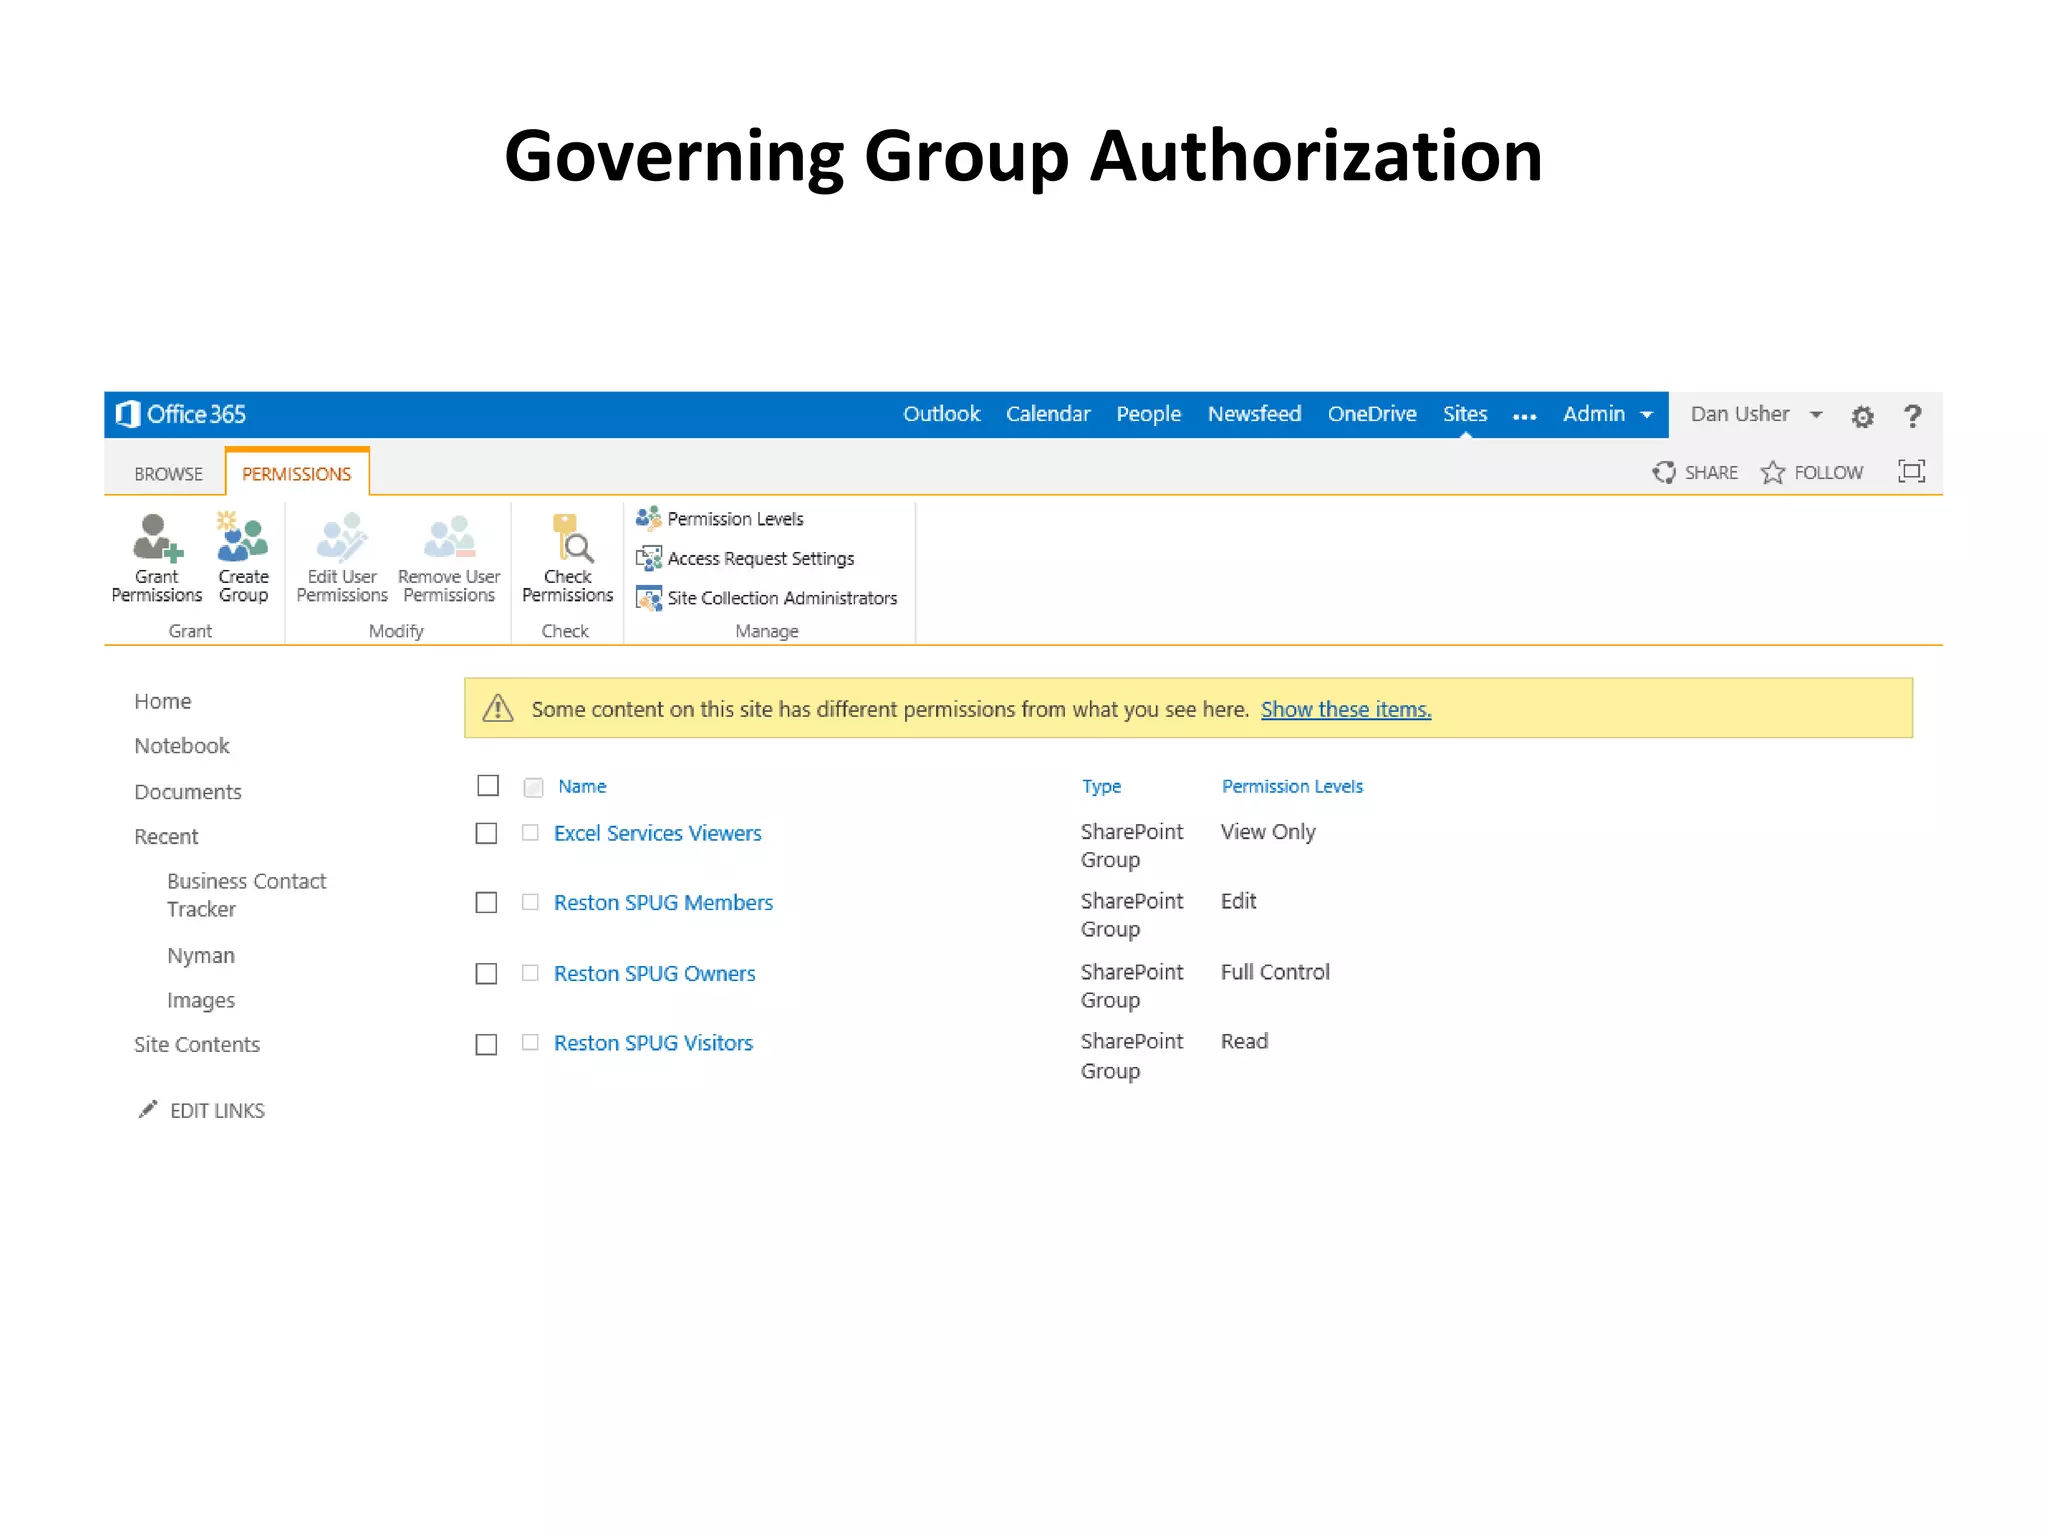The width and height of the screenshot is (2048, 1536).
Task: Check the Reston SPUG Owners row checkbox
Action: 486,973
